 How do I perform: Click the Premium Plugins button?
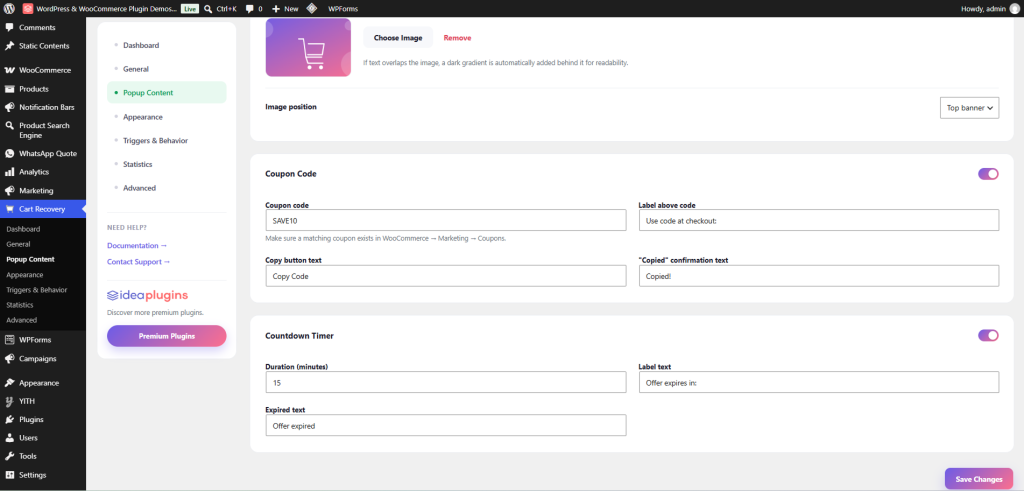tap(167, 336)
